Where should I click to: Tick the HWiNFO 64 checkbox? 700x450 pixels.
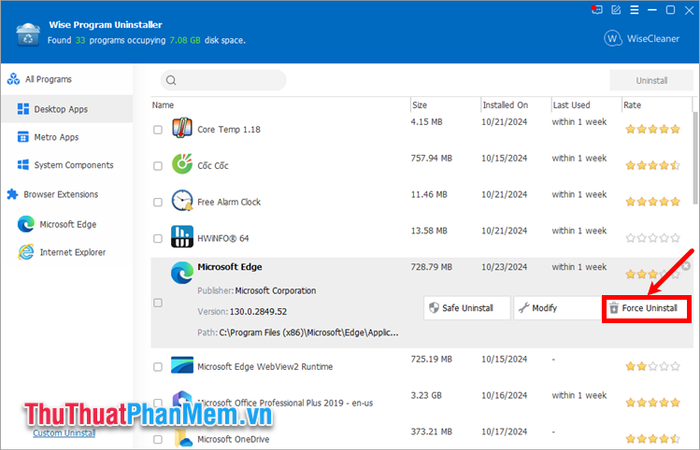pyautogui.click(x=158, y=238)
